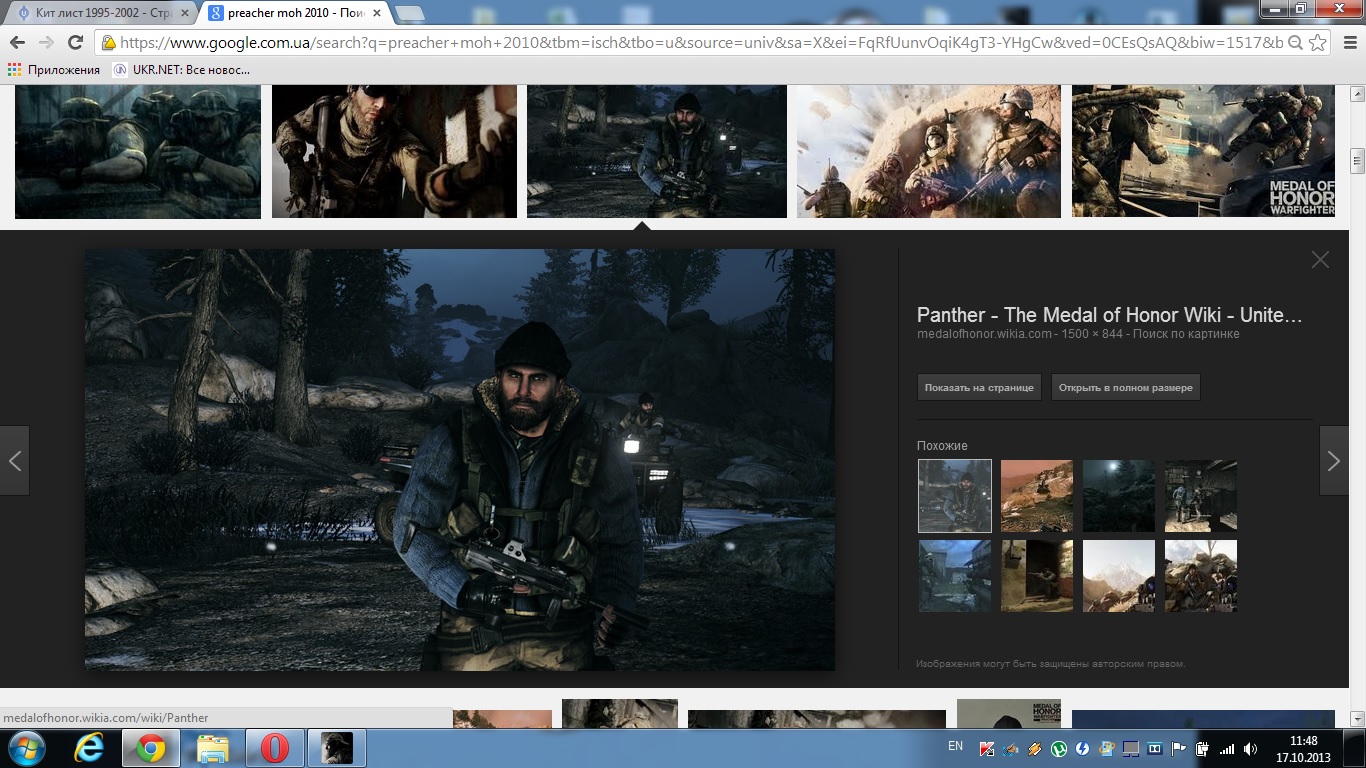Viewport: 1366px width, 768px height.
Task: Open the Приложения apps shortcut
Action: point(54,70)
